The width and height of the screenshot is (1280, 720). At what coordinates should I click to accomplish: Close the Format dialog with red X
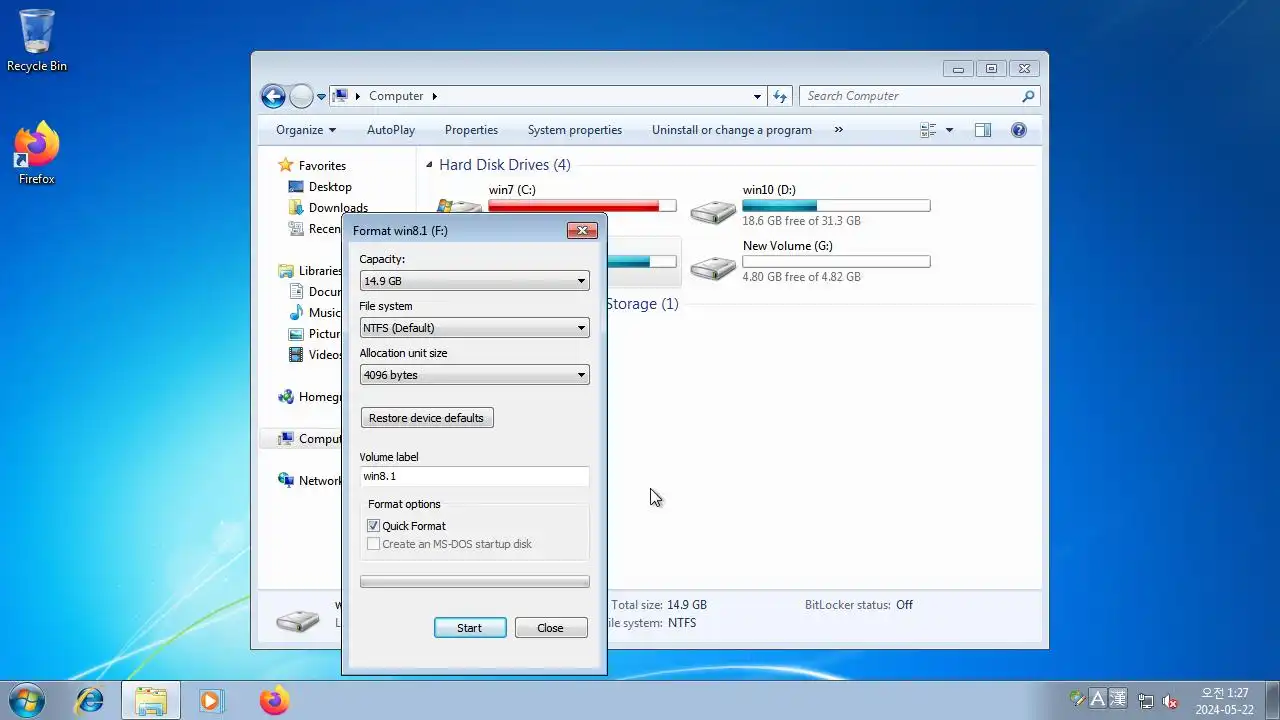[582, 231]
